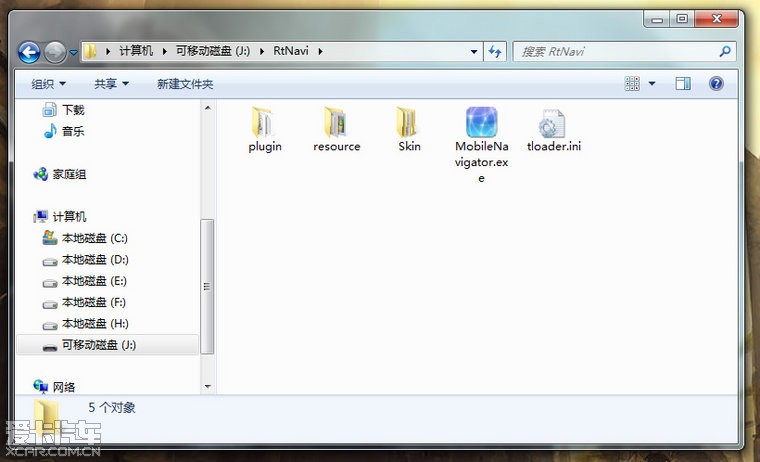Expand the arrow after RtNavi in path

click(x=320, y=51)
